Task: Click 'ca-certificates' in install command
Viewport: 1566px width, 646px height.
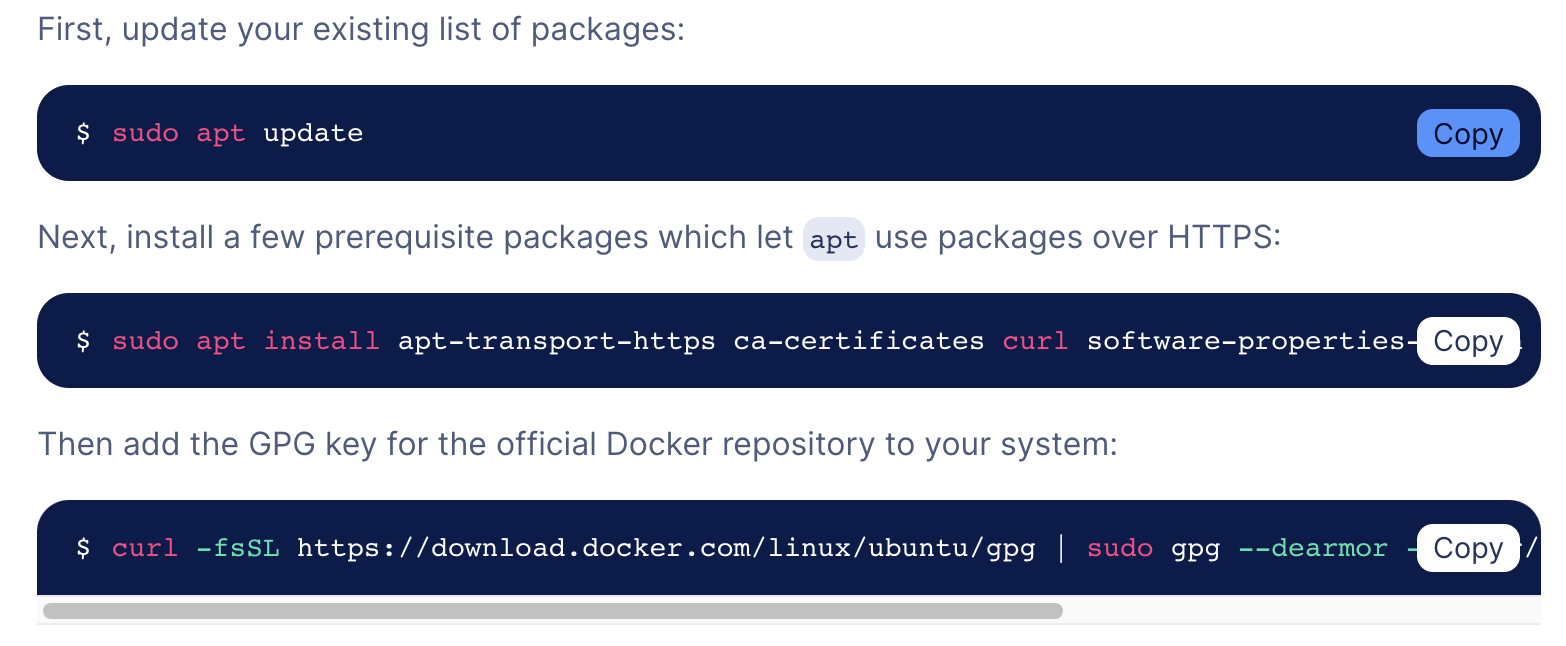Action: pos(859,341)
